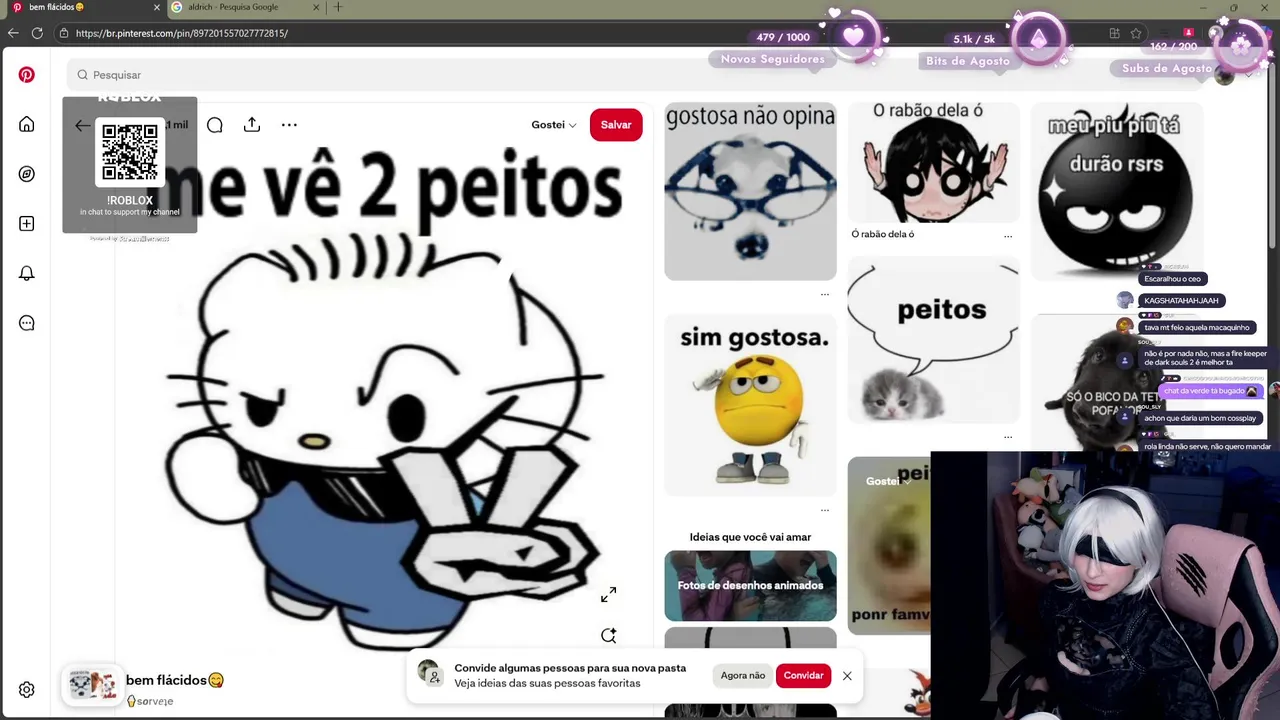The height and width of the screenshot is (720, 1280).
Task: Open a new browser tab with the plus
Action: (x=337, y=7)
